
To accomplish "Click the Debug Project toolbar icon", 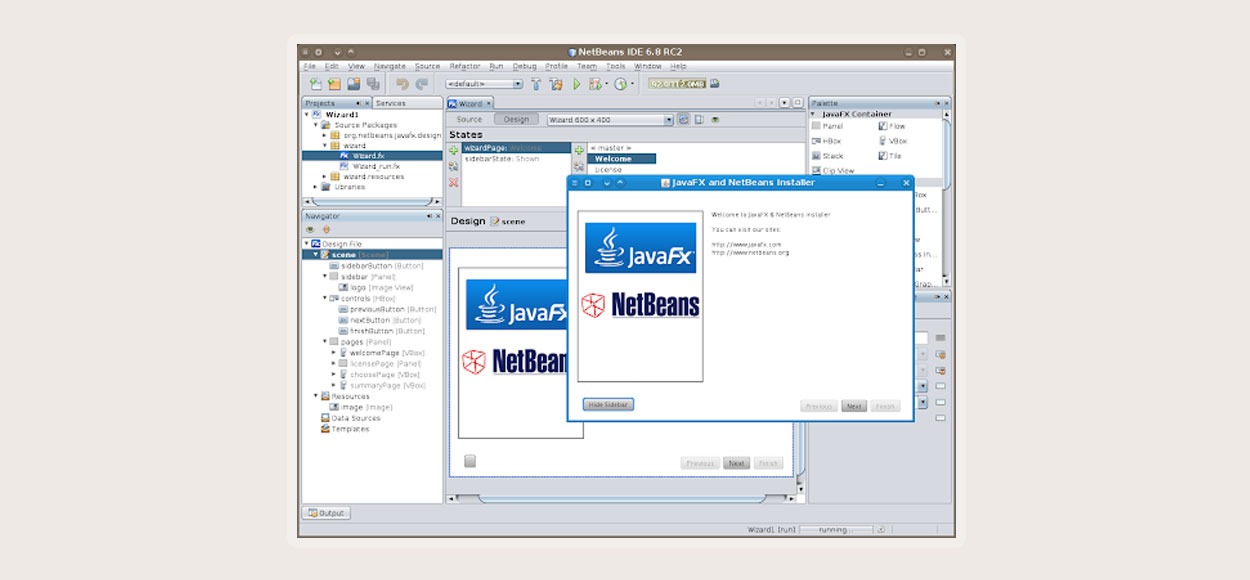I will click(595, 84).
